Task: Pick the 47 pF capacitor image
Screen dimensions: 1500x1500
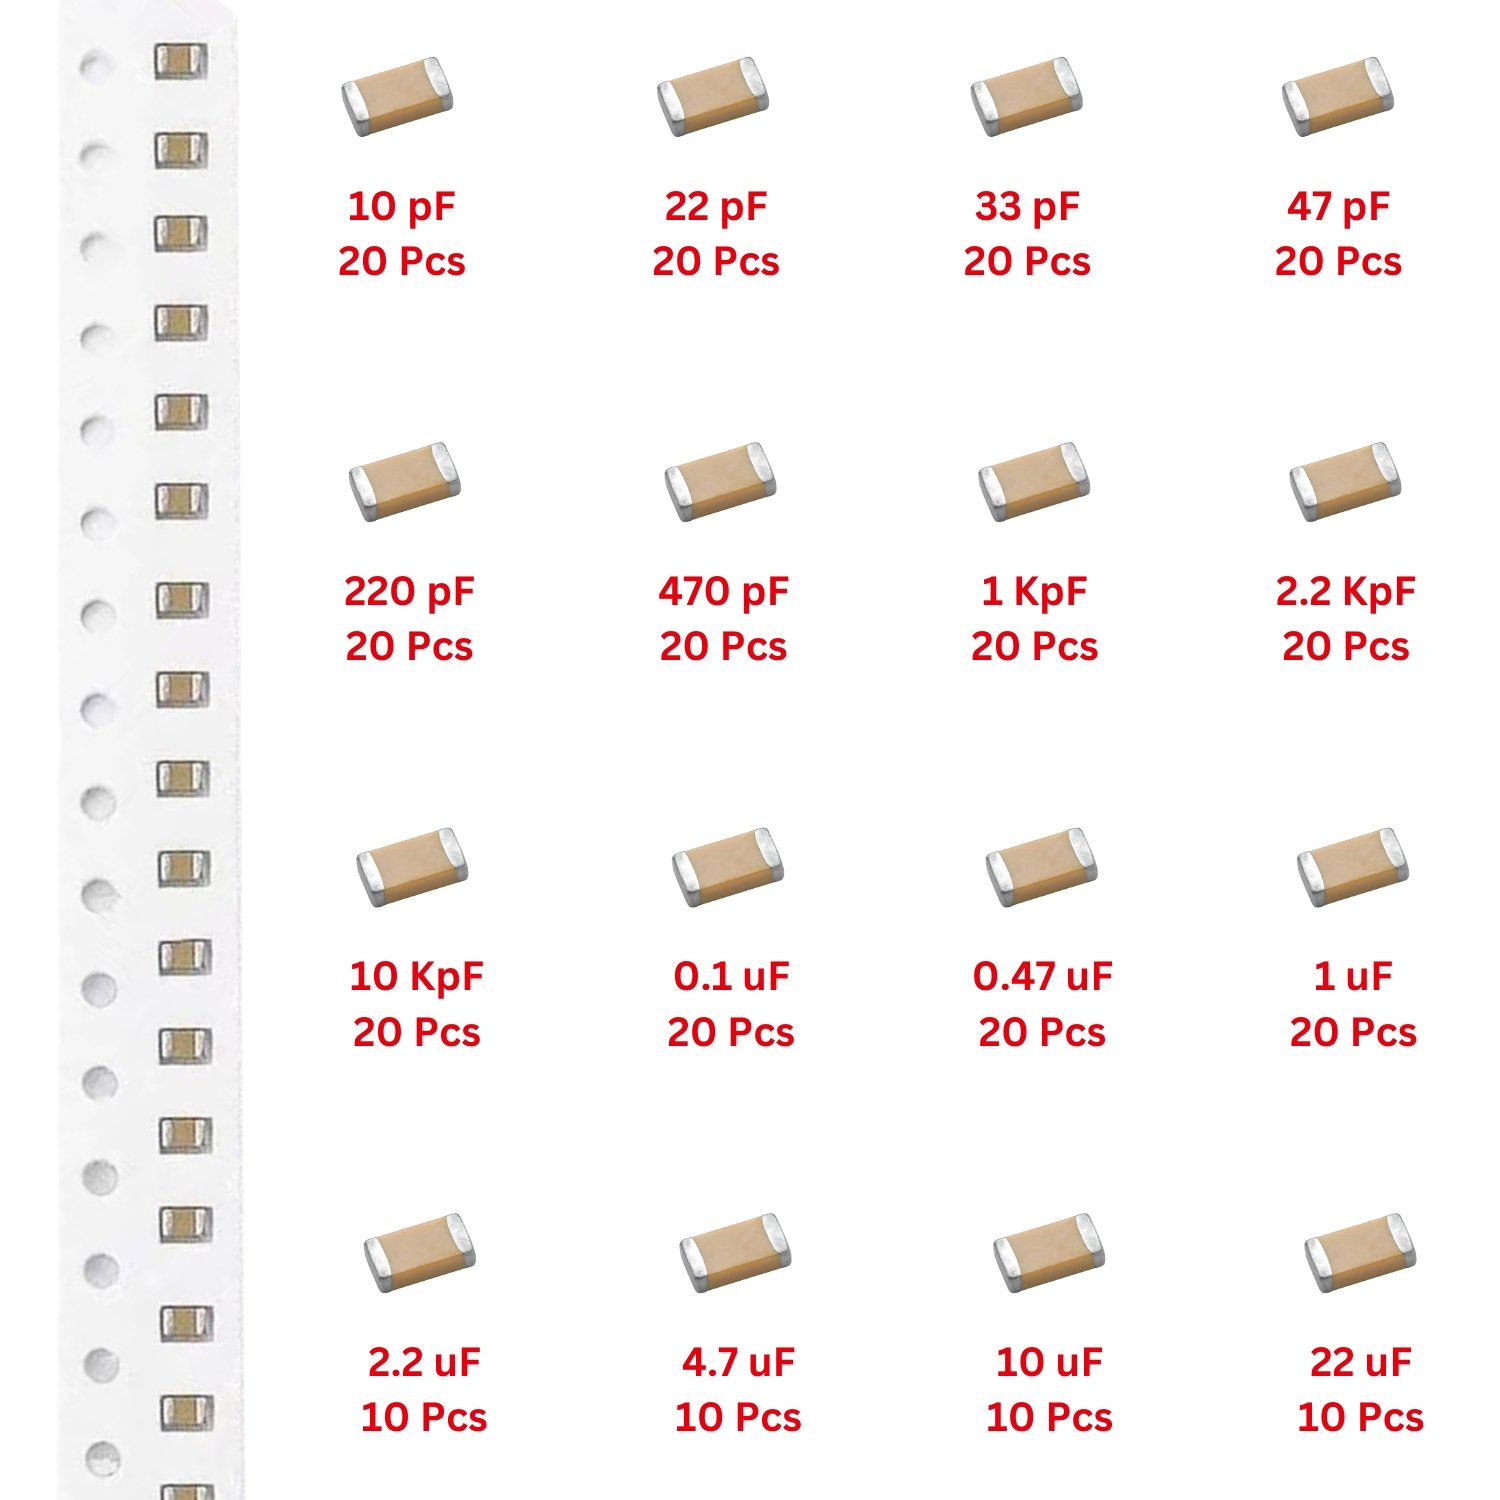Action: [1338, 96]
